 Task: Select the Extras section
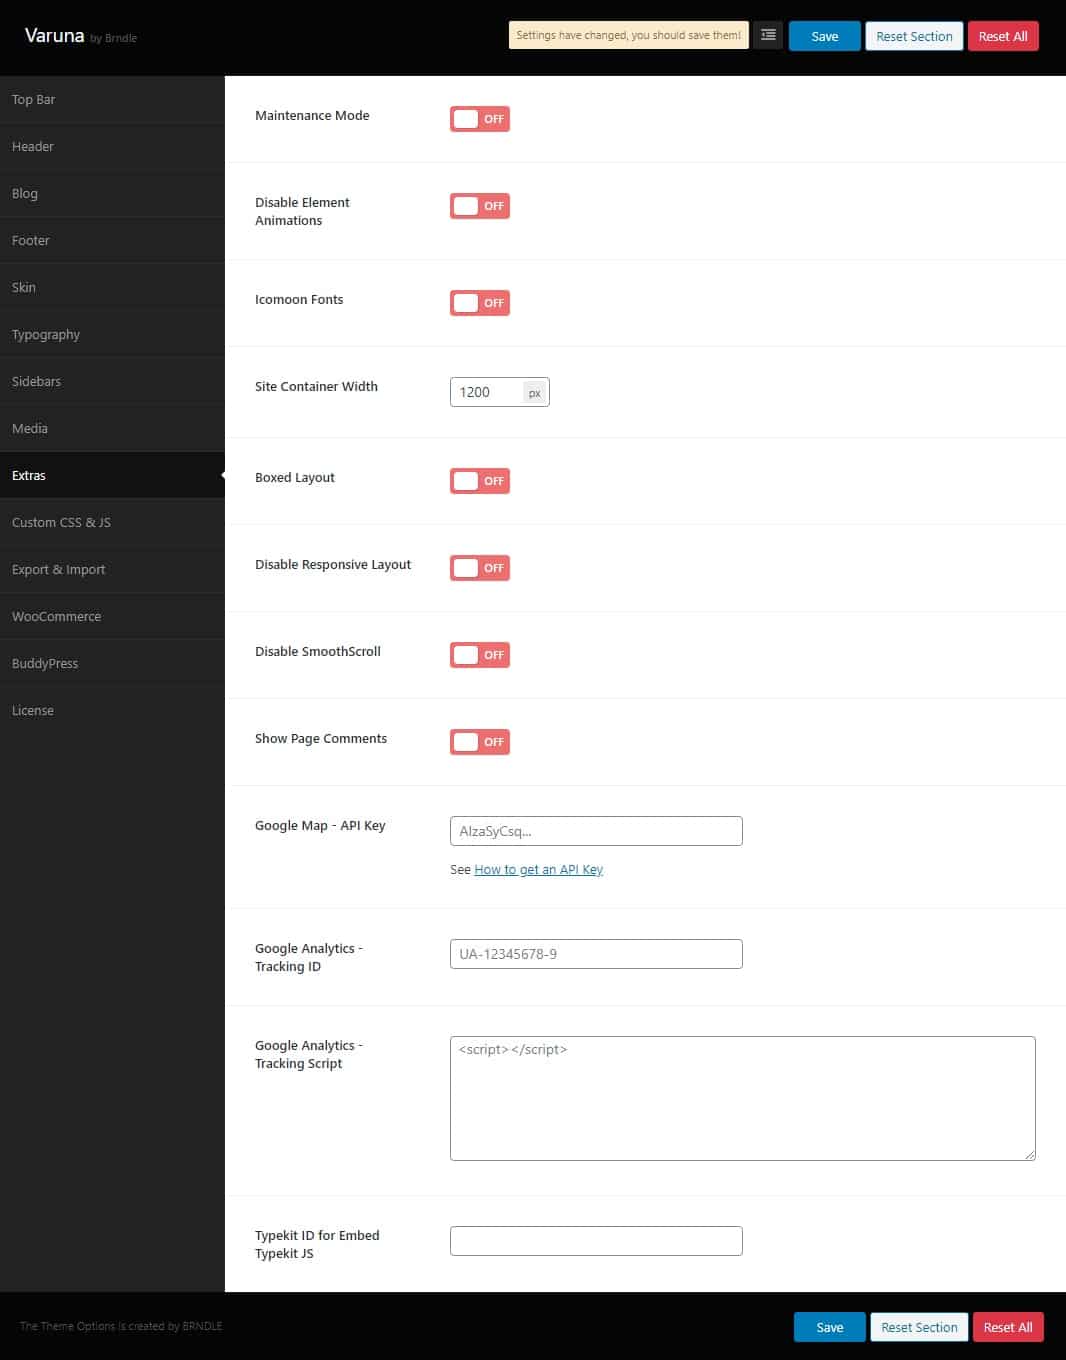point(112,476)
